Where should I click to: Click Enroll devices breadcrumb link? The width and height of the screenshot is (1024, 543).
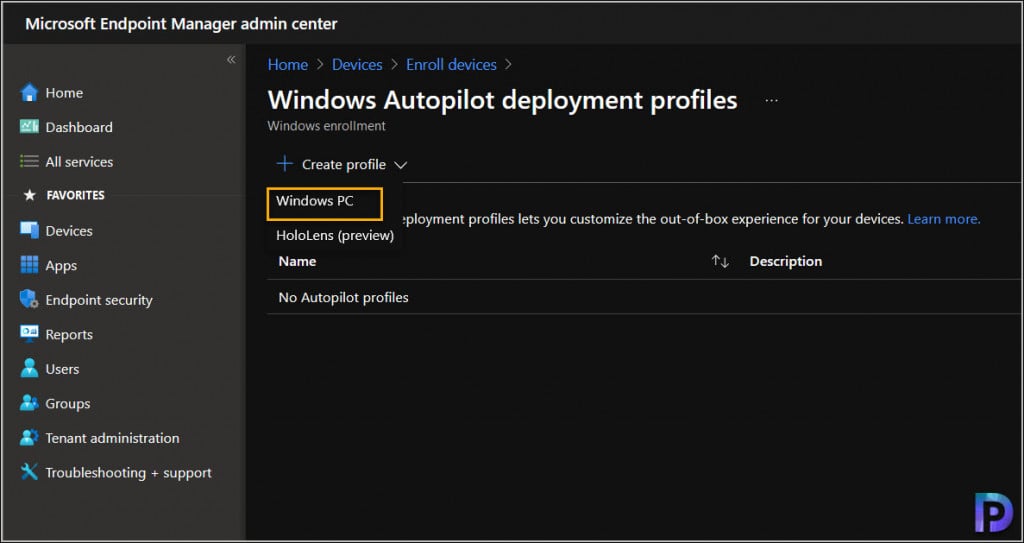(451, 65)
